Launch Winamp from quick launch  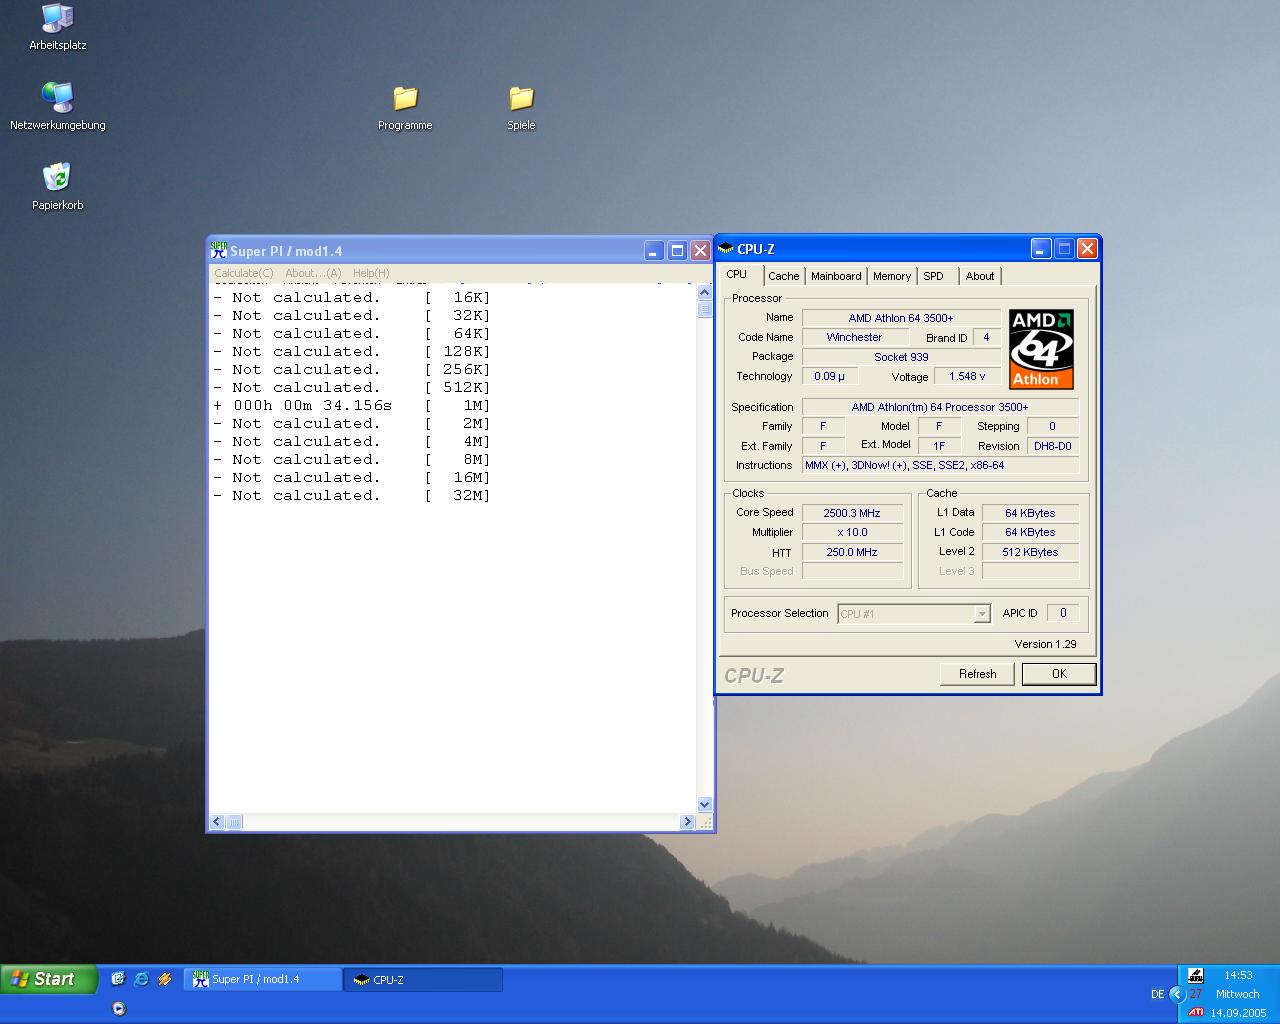(165, 979)
